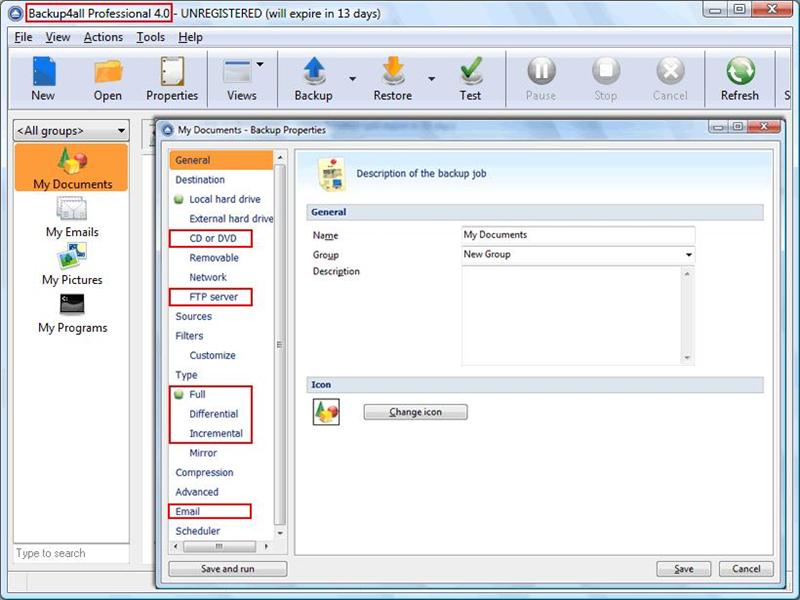Screen dimensions: 800x600
Task: Click the Type to search field
Action: (71, 554)
